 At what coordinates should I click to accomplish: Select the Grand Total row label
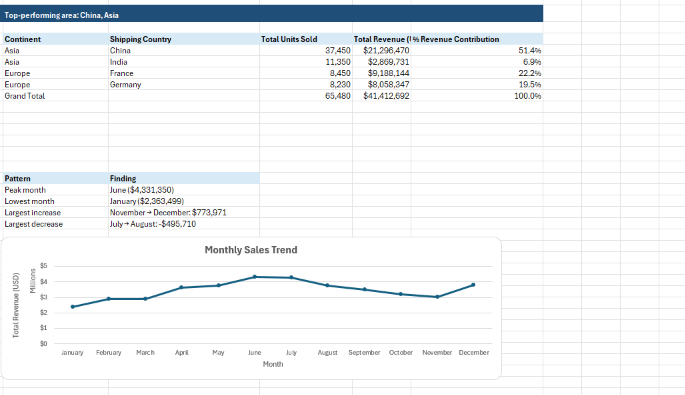click(x=55, y=96)
